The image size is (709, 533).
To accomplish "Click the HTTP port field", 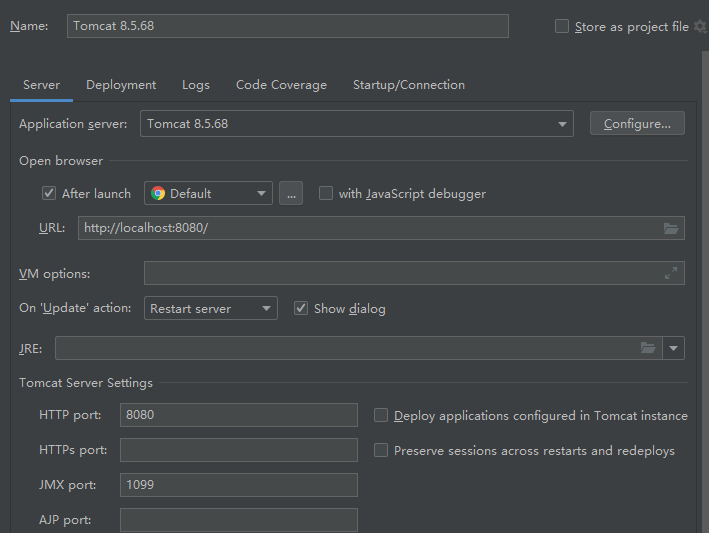I will (239, 415).
